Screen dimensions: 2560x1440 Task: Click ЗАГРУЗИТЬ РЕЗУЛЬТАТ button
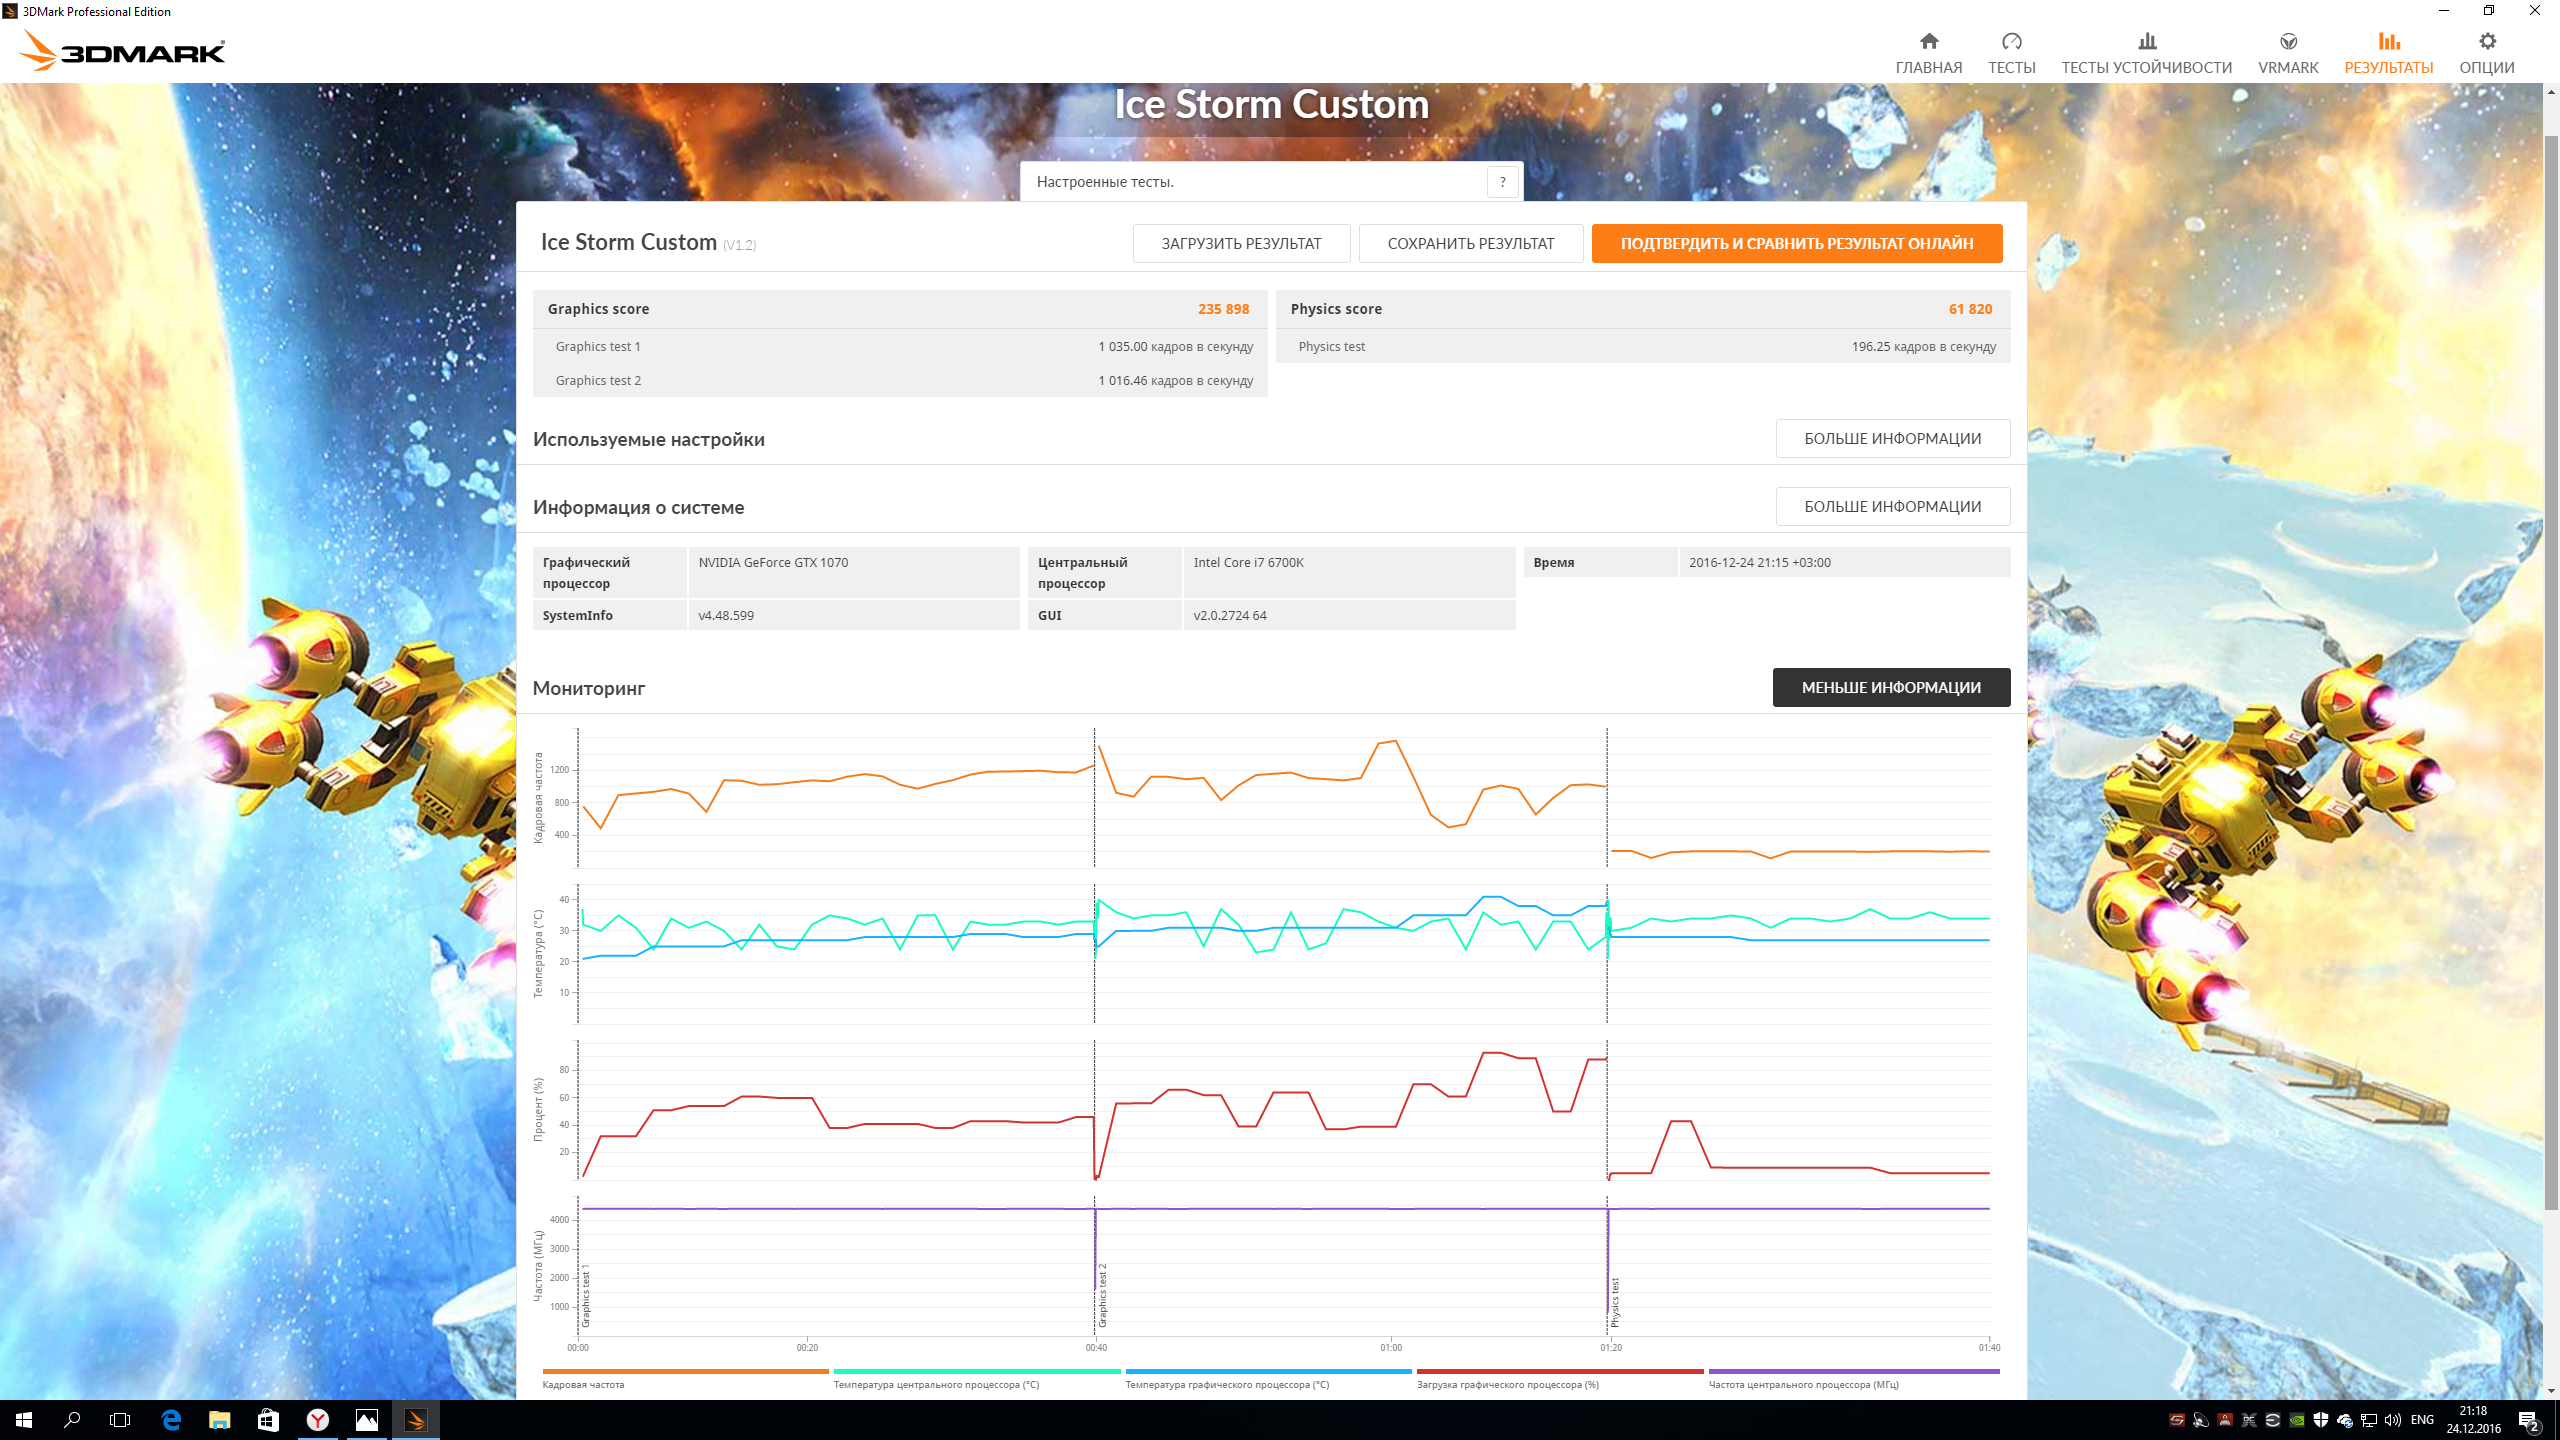pos(1240,244)
